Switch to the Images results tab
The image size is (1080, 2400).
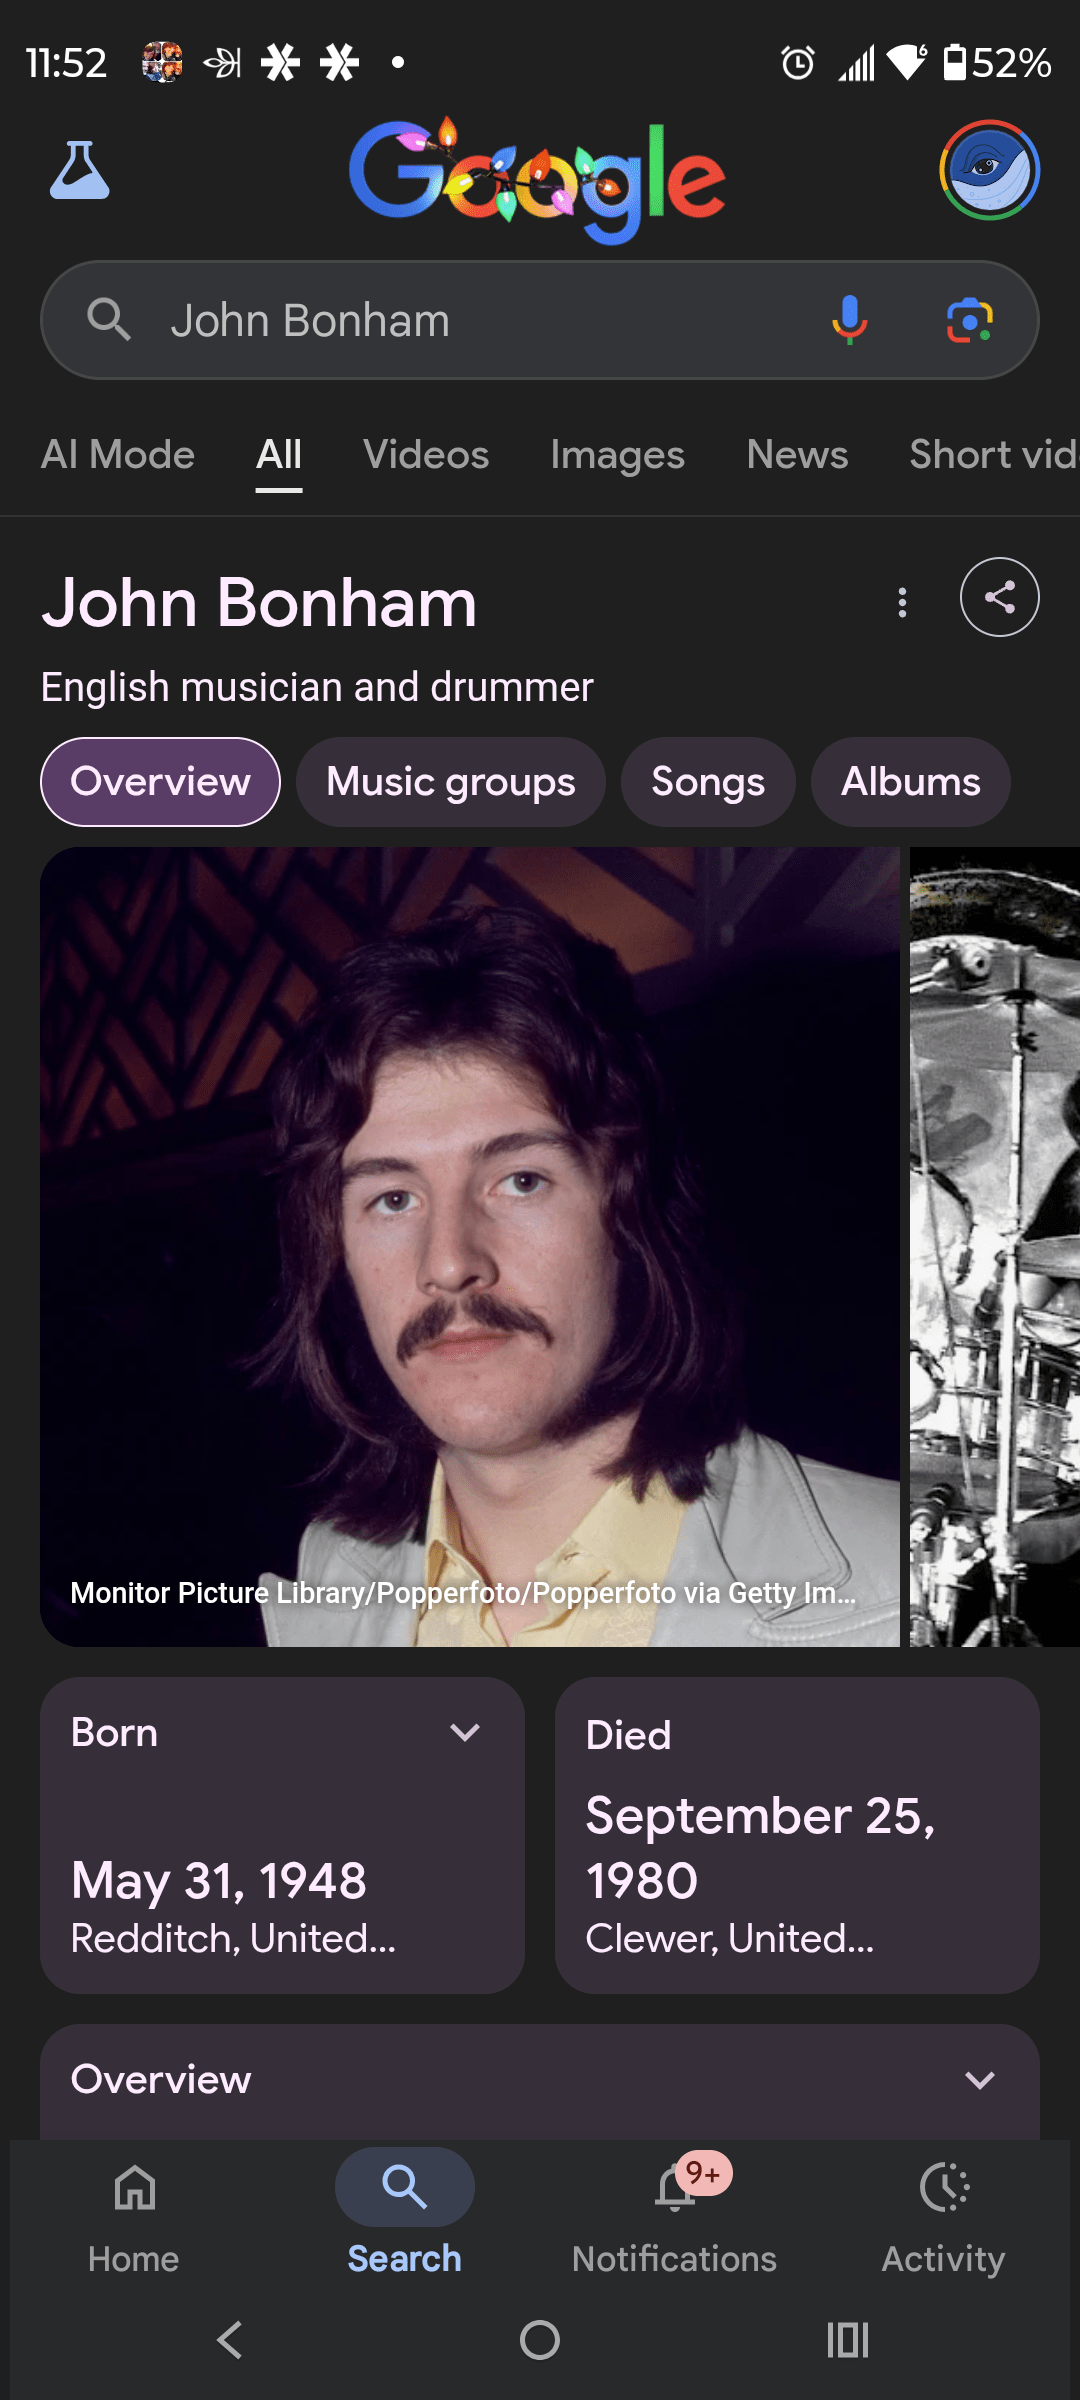point(617,455)
